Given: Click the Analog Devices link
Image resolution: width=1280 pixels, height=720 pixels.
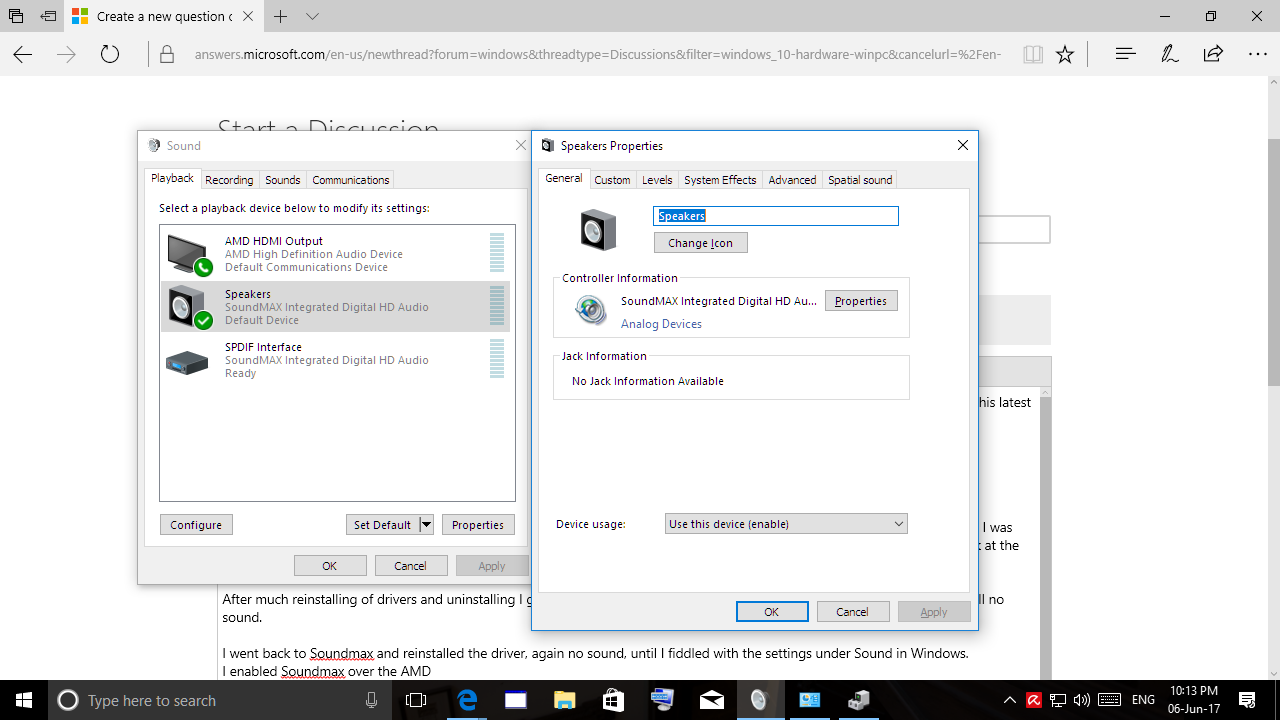Looking at the screenshot, I should 661,324.
